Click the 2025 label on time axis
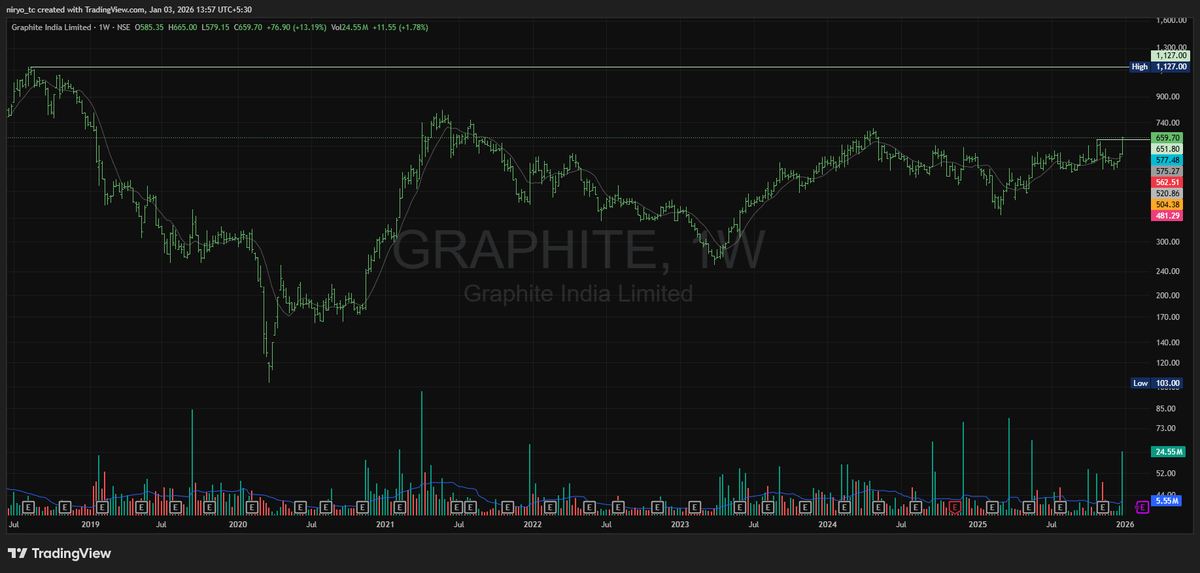The width and height of the screenshot is (1200, 573). pos(976,523)
